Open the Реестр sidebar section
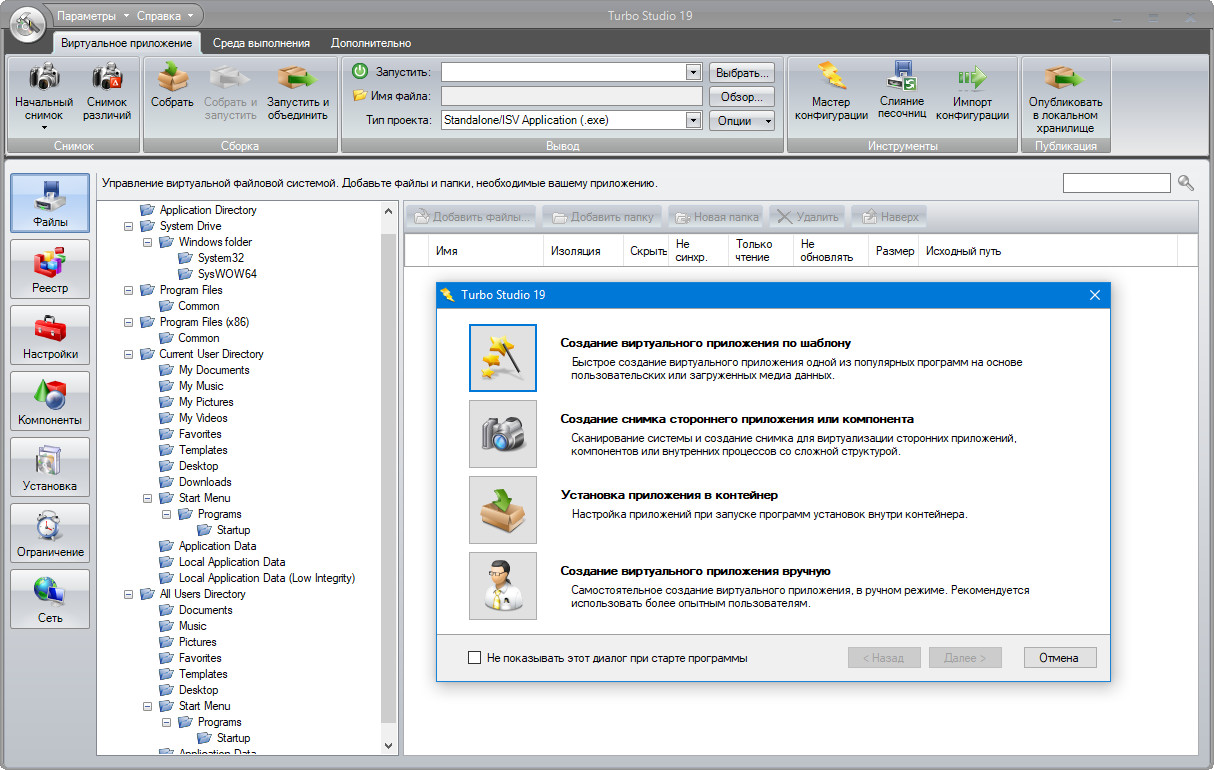1214x770 pixels. (50, 268)
